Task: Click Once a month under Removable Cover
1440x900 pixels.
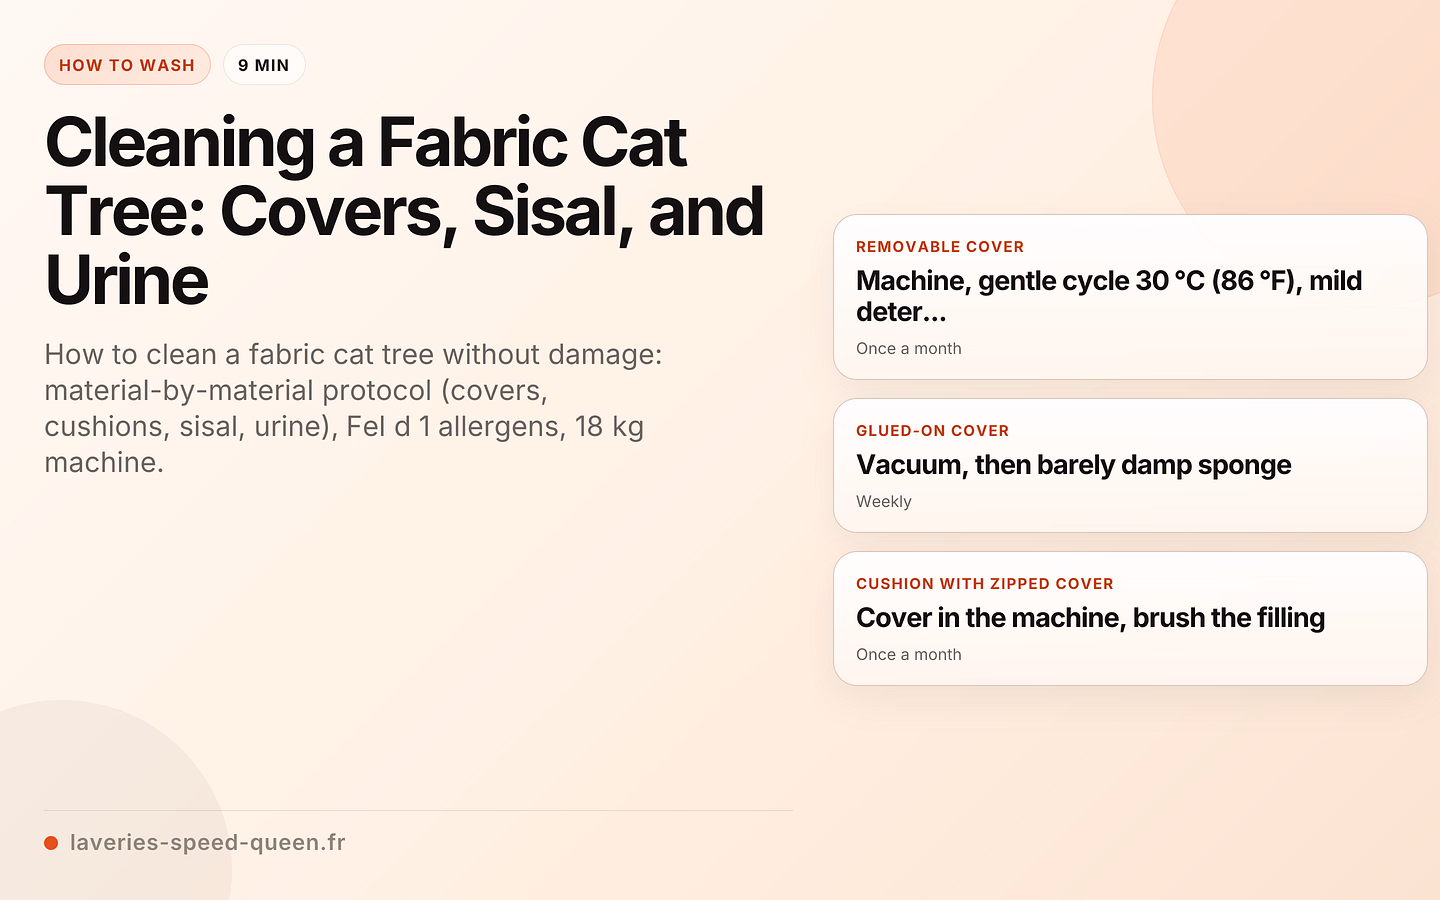Action: point(909,348)
